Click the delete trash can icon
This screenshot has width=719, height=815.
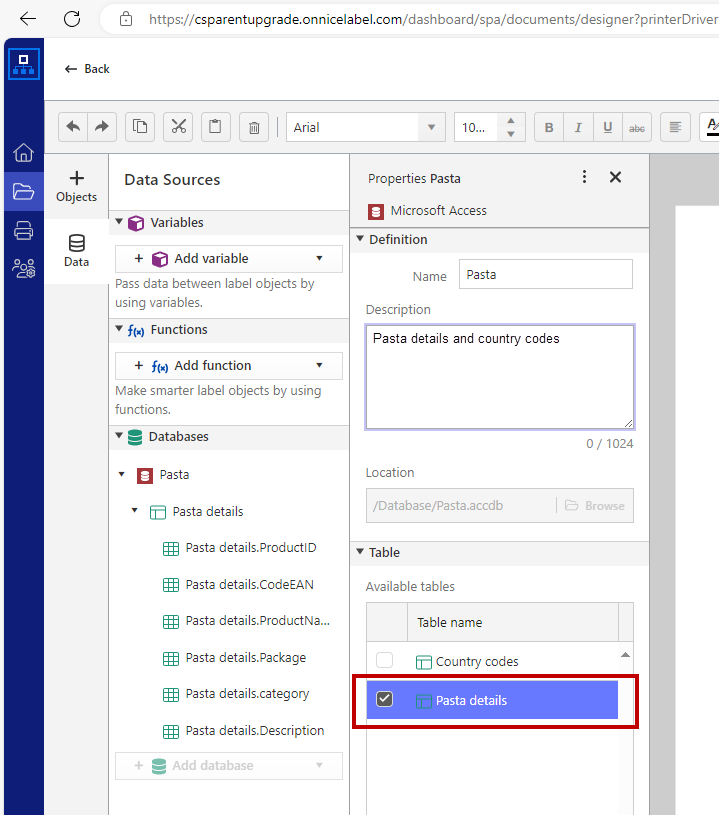(254, 127)
